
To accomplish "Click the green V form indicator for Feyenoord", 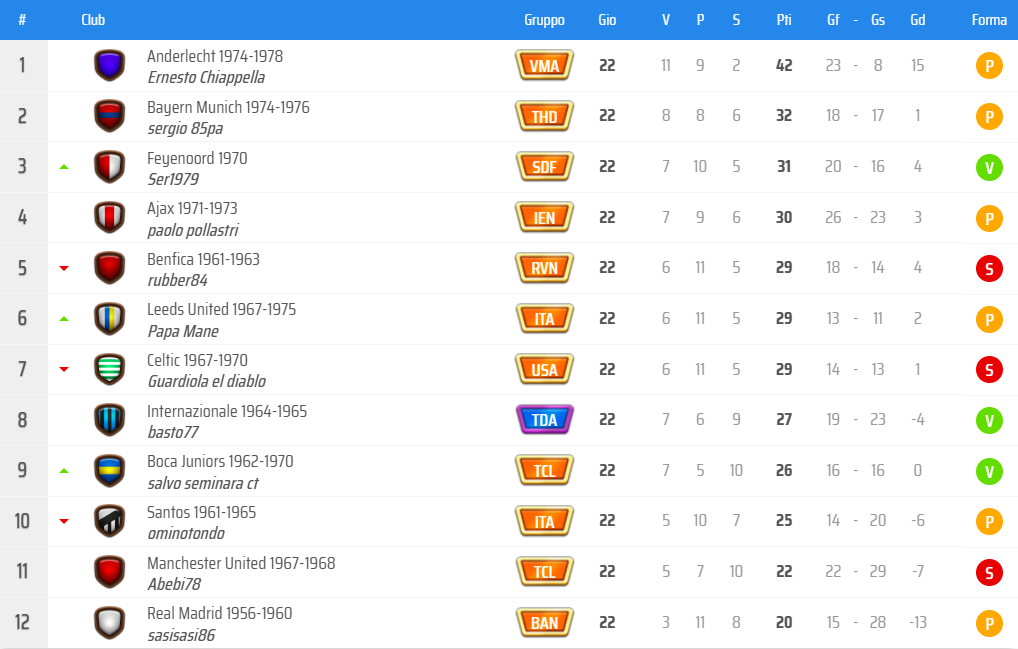I will click(x=989, y=167).
